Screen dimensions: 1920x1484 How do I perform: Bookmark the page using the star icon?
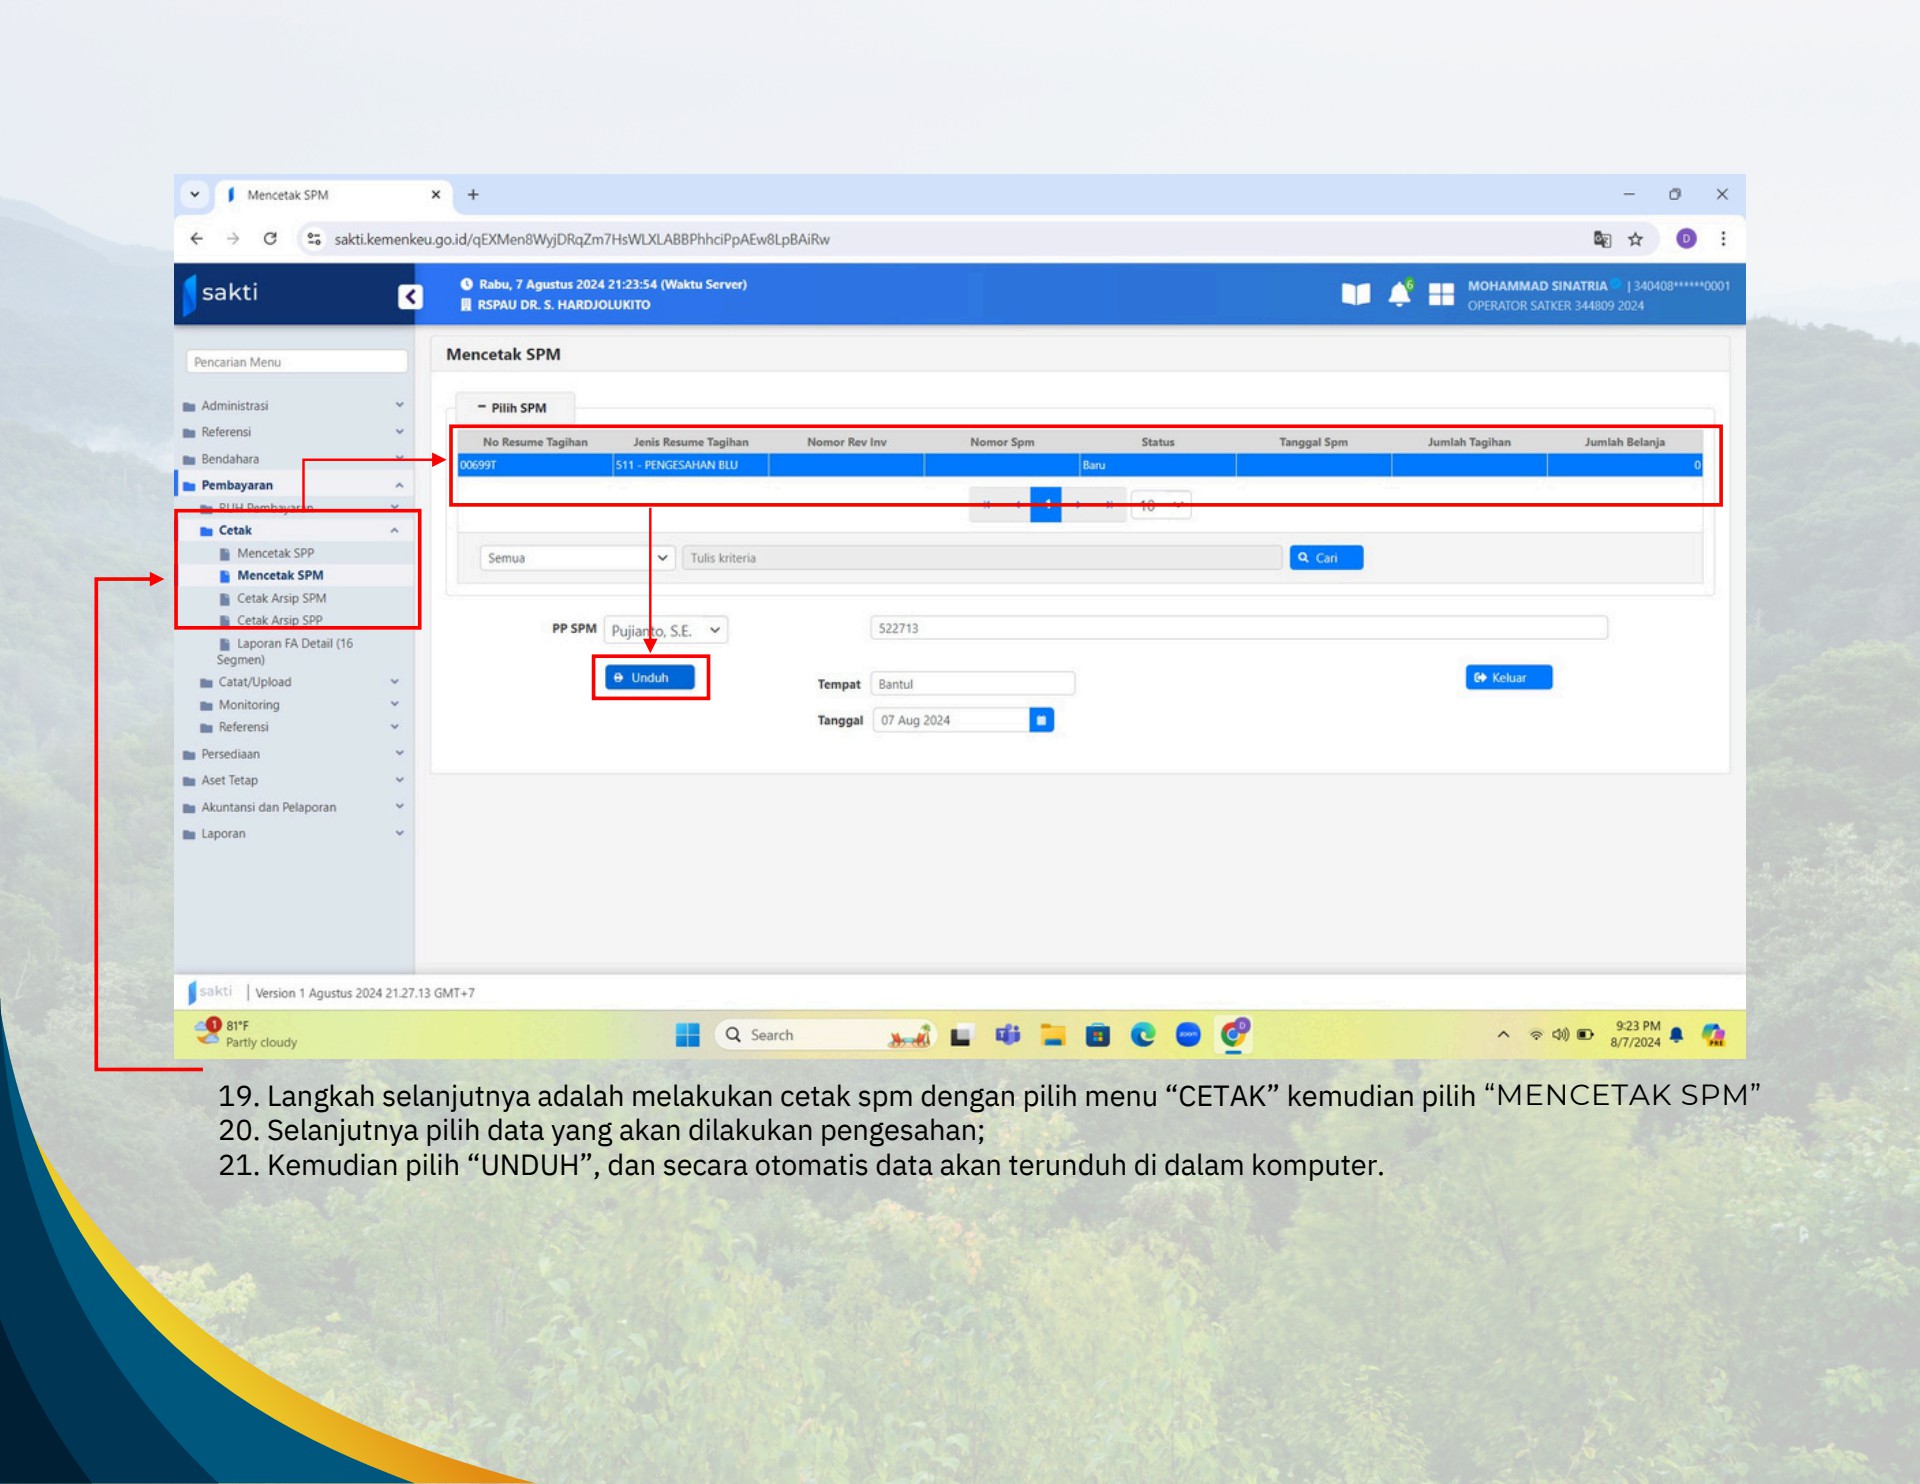(x=1637, y=240)
